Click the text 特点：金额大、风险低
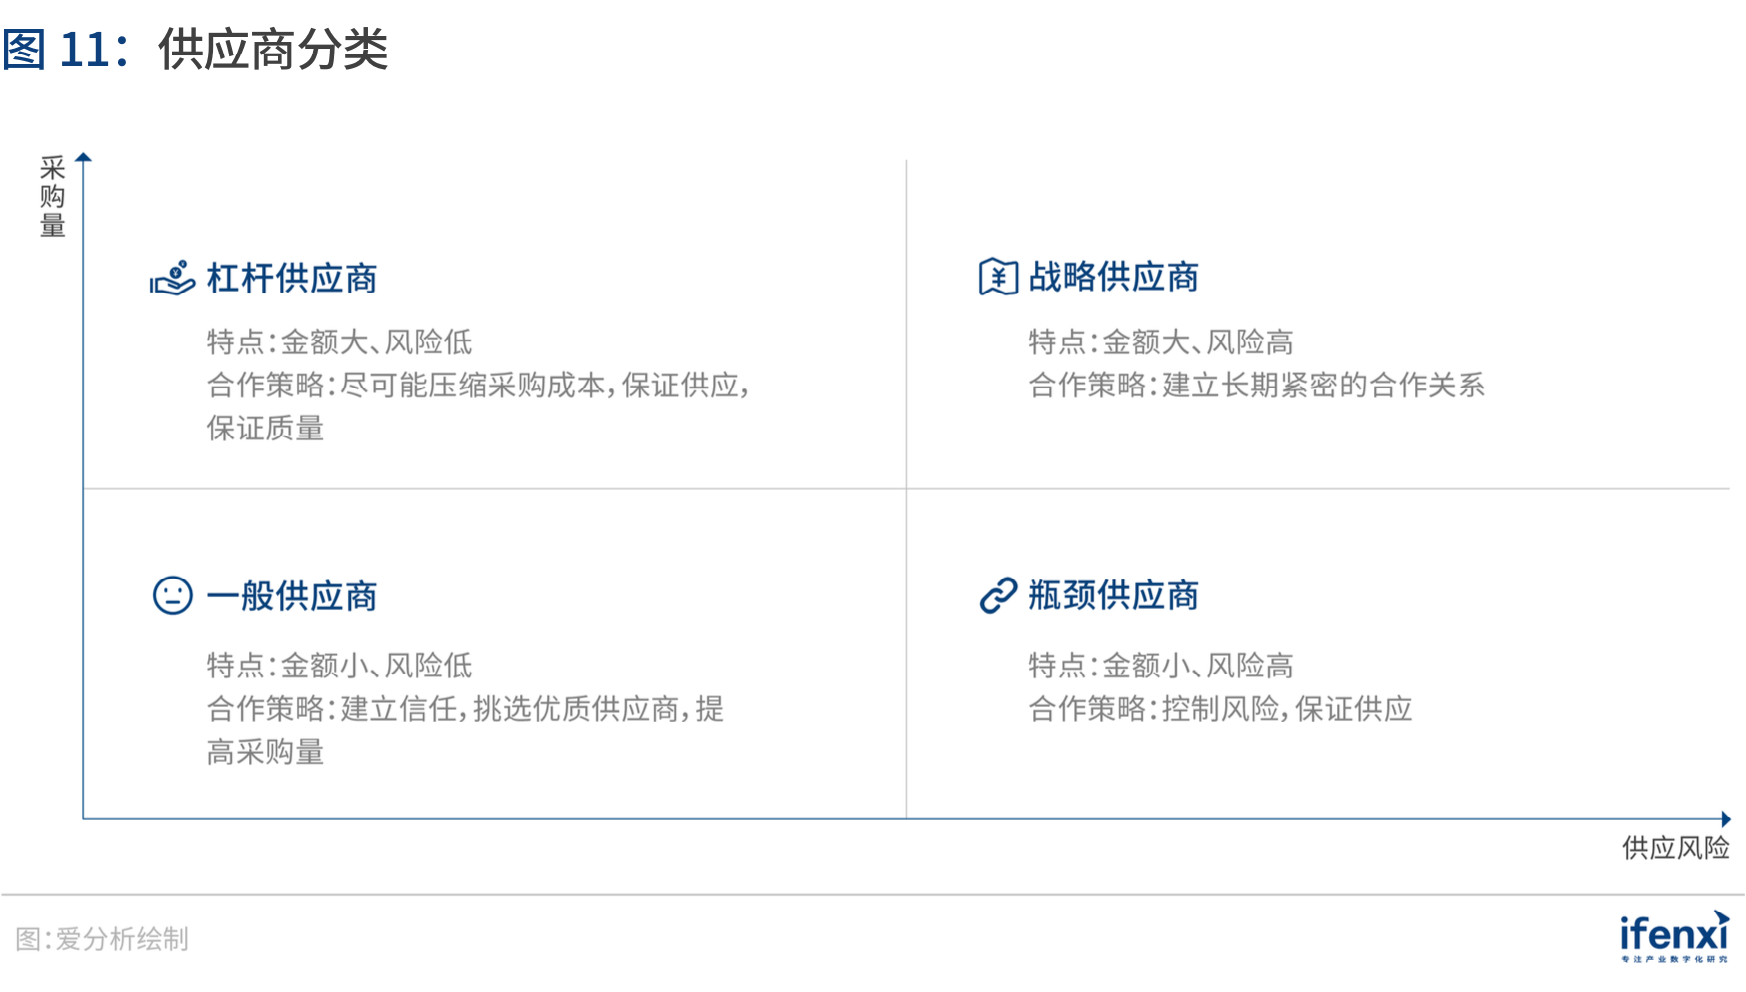This screenshot has height=992, width=1746. pos(339,342)
